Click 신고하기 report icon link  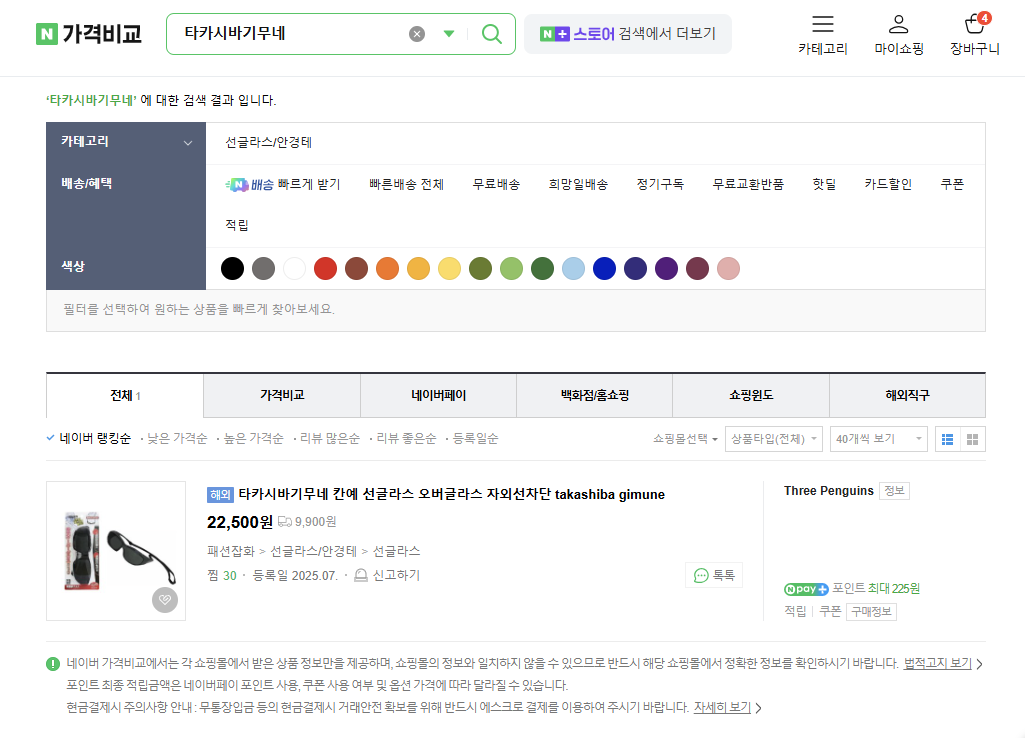(387, 575)
